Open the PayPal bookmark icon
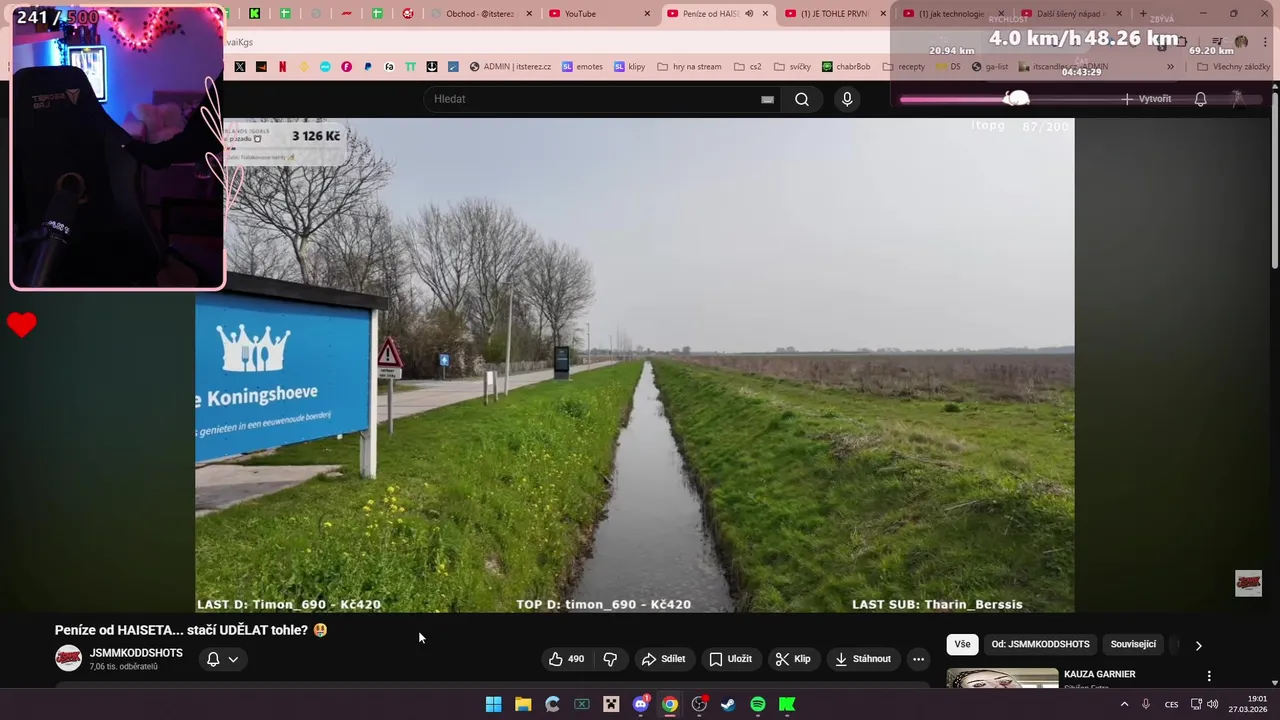1280x720 pixels. [x=368, y=67]
